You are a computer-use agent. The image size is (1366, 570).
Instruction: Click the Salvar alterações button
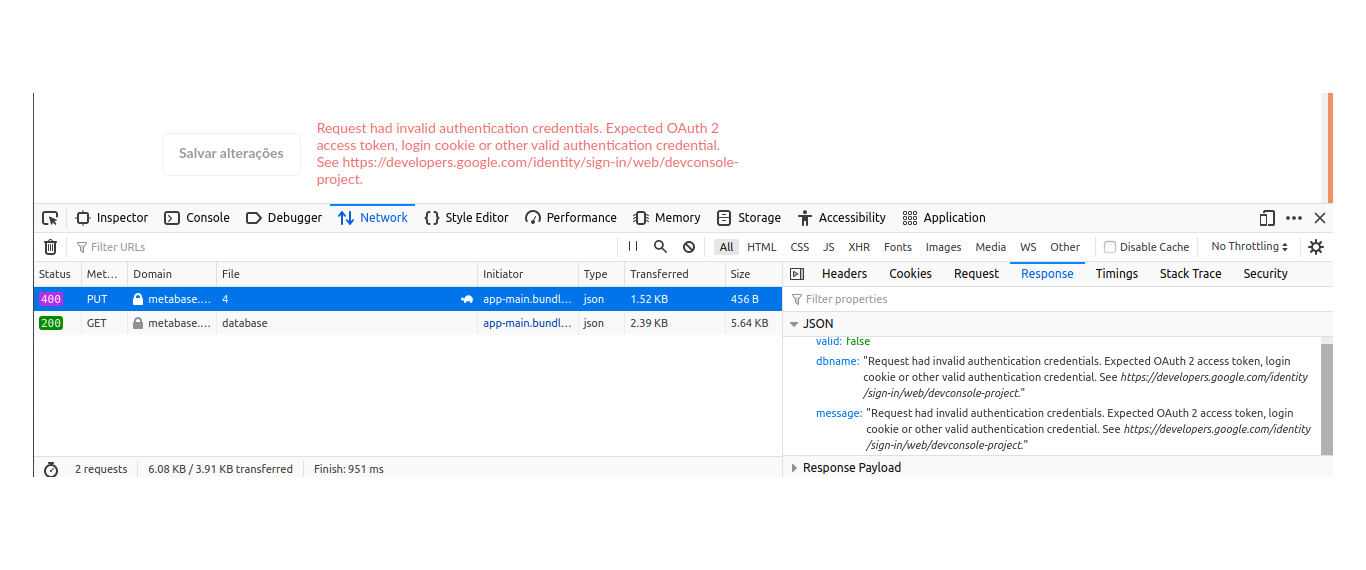[231, 154]
